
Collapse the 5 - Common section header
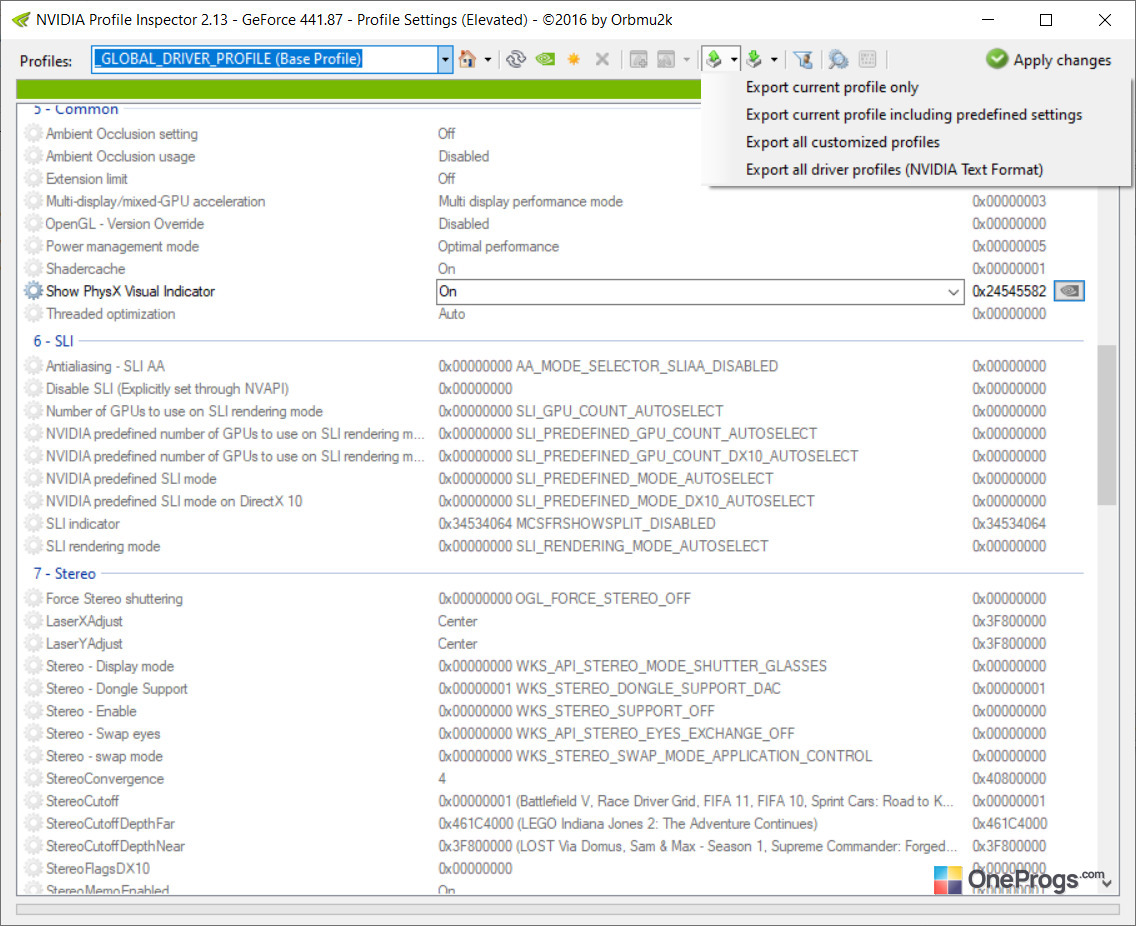pos(75,110)
